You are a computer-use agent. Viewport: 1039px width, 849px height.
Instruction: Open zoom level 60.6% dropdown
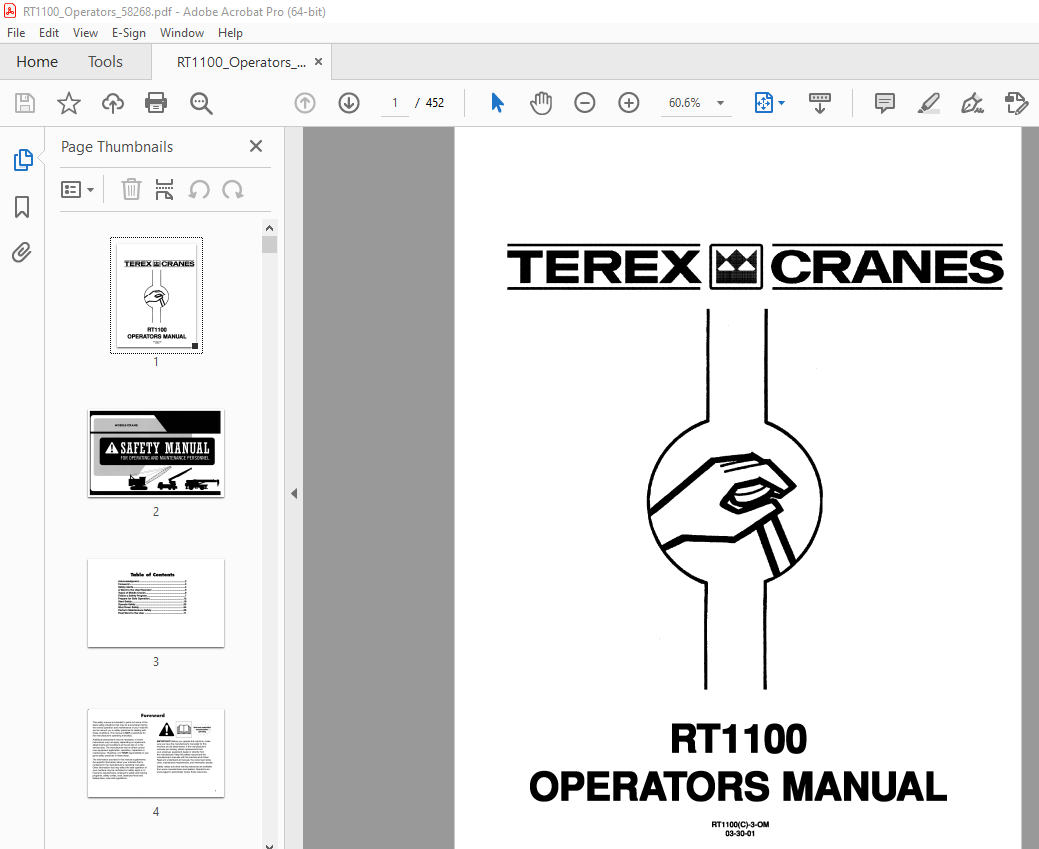pos(721,103)
